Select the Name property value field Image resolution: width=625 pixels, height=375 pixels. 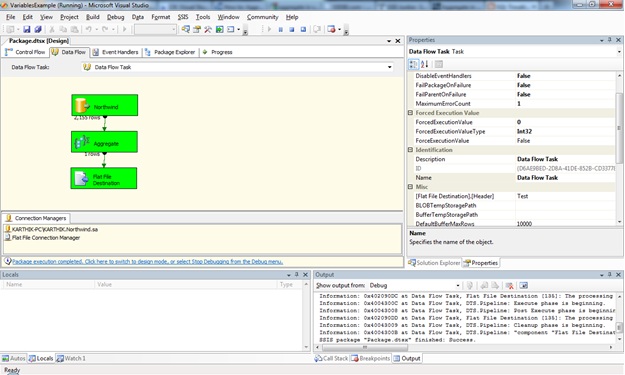coord(566,177)
